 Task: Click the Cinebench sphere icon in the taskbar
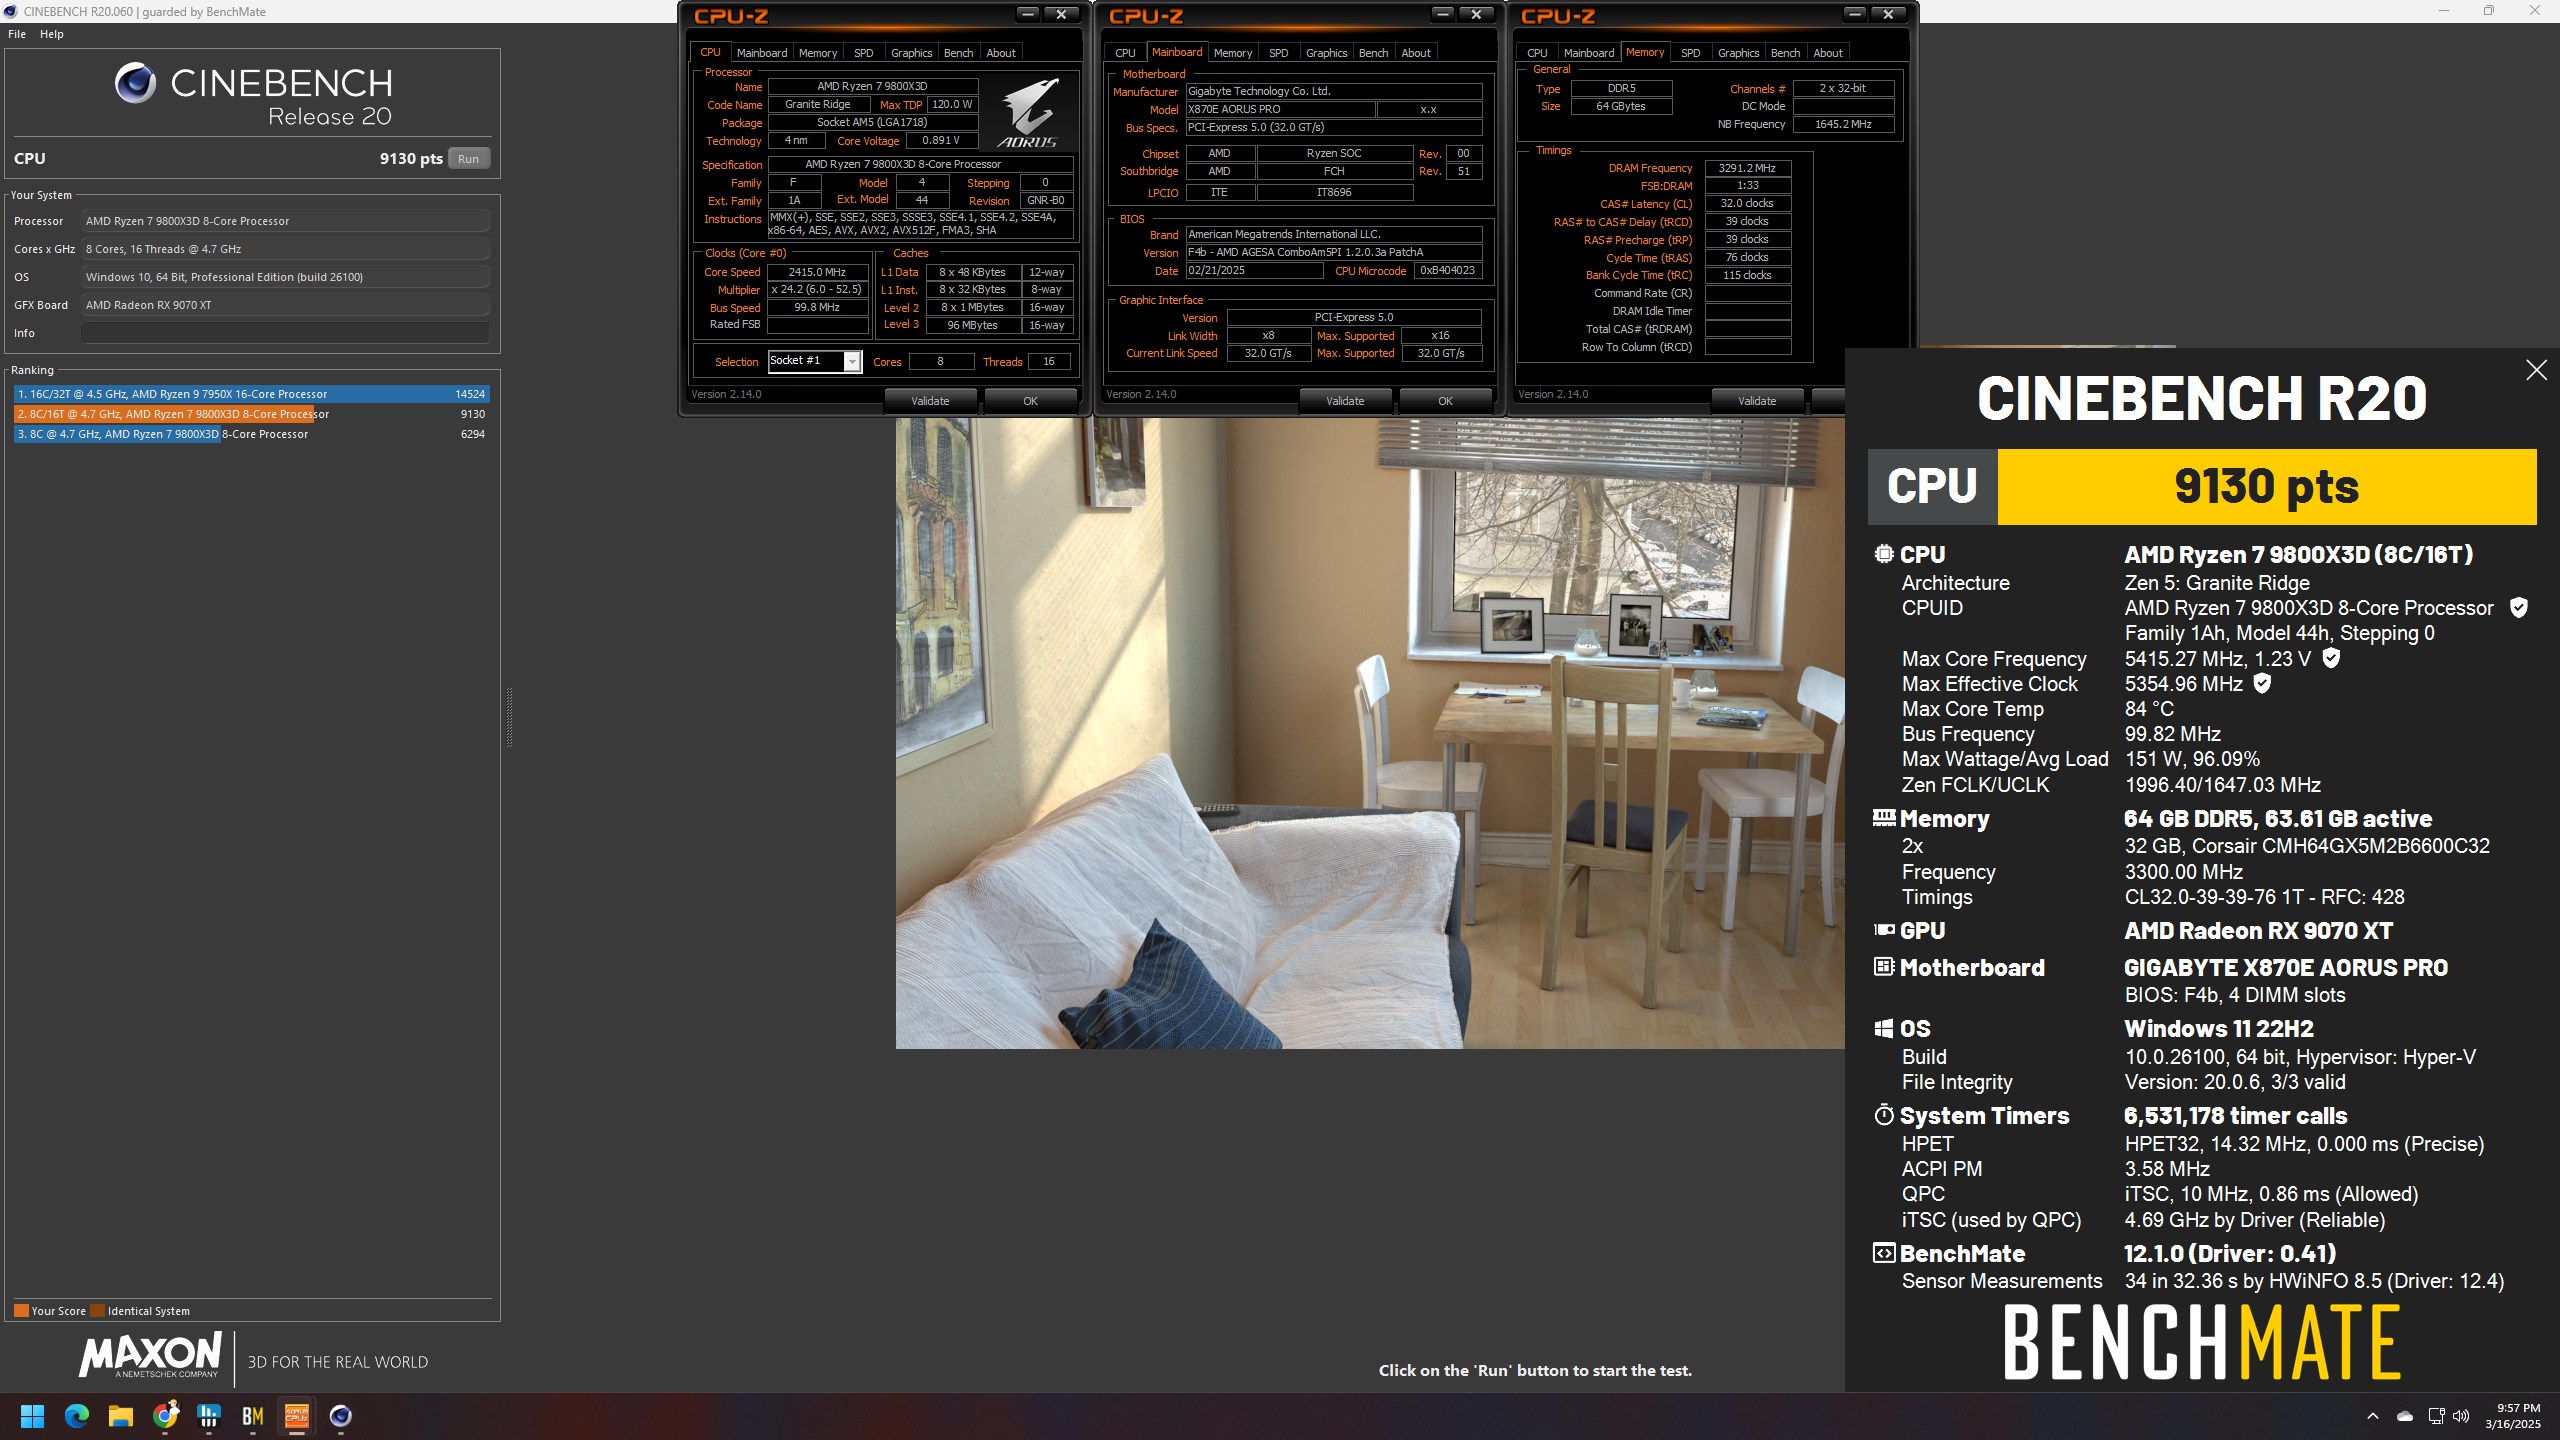(341, 1416)
